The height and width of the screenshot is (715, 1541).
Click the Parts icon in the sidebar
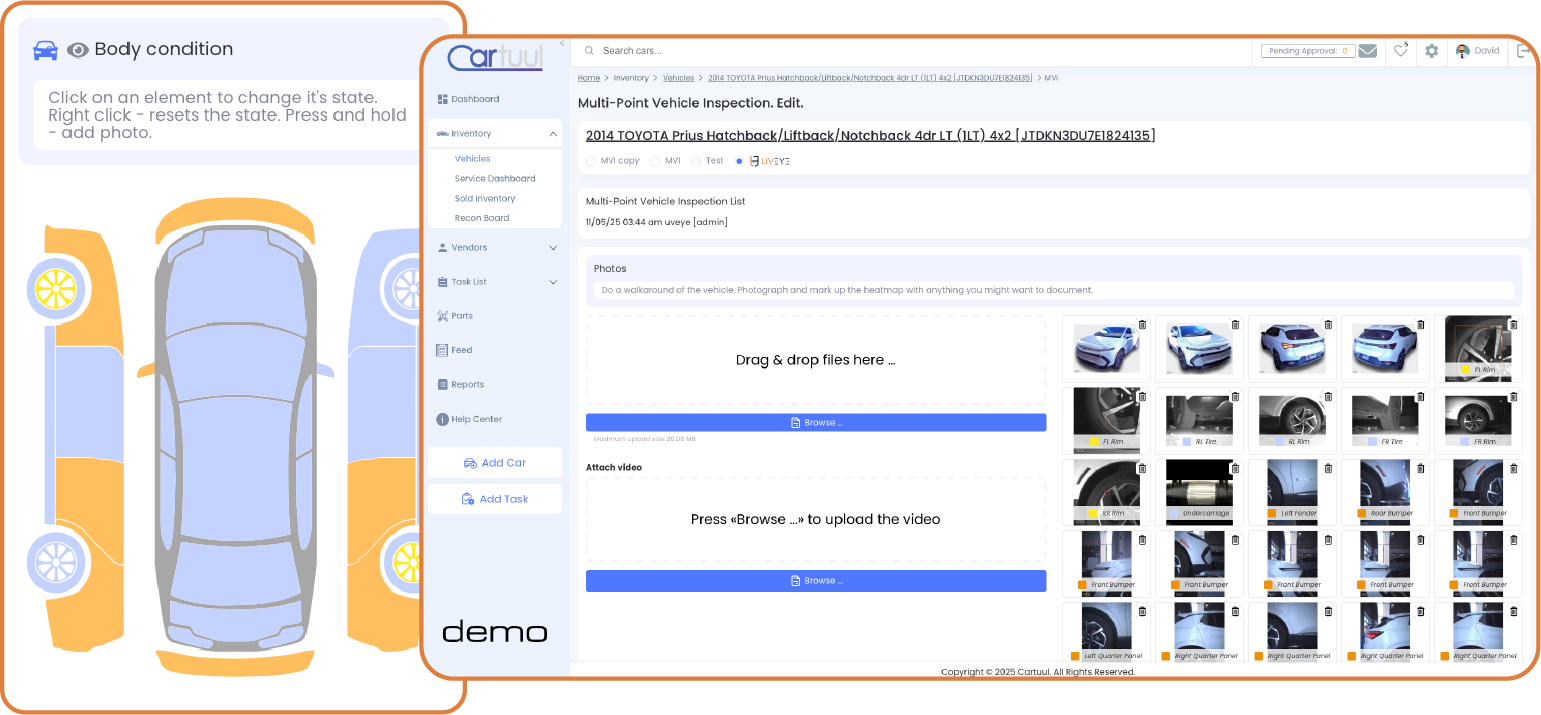[442, 316]
